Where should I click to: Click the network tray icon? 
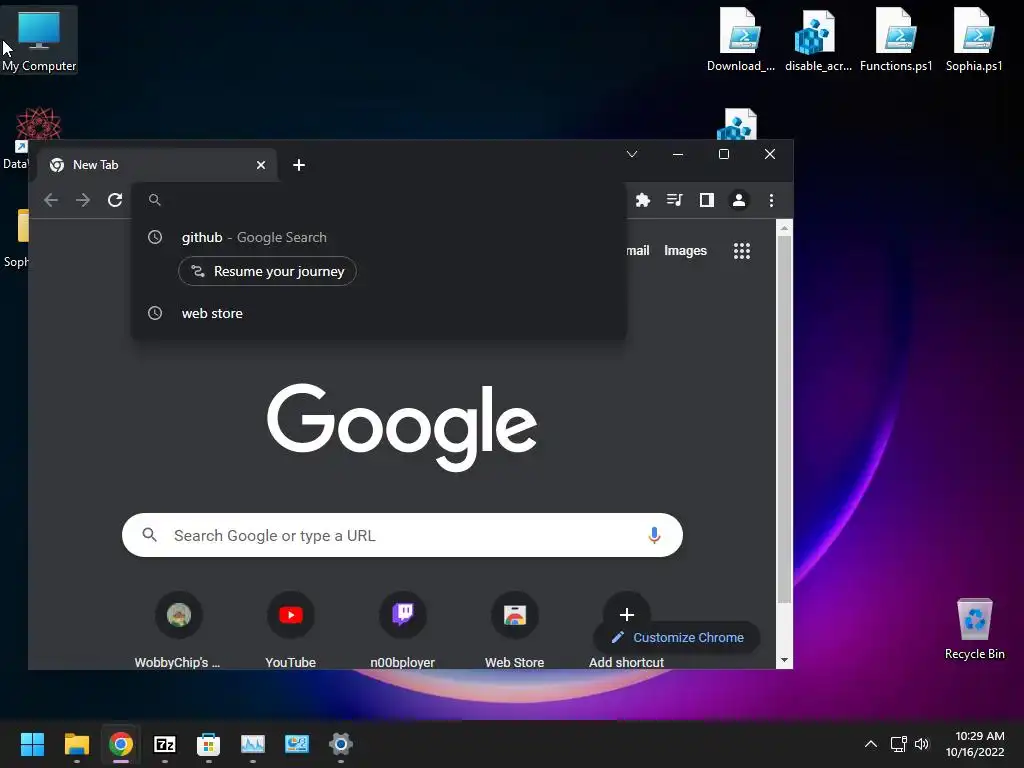click(899, 744)
